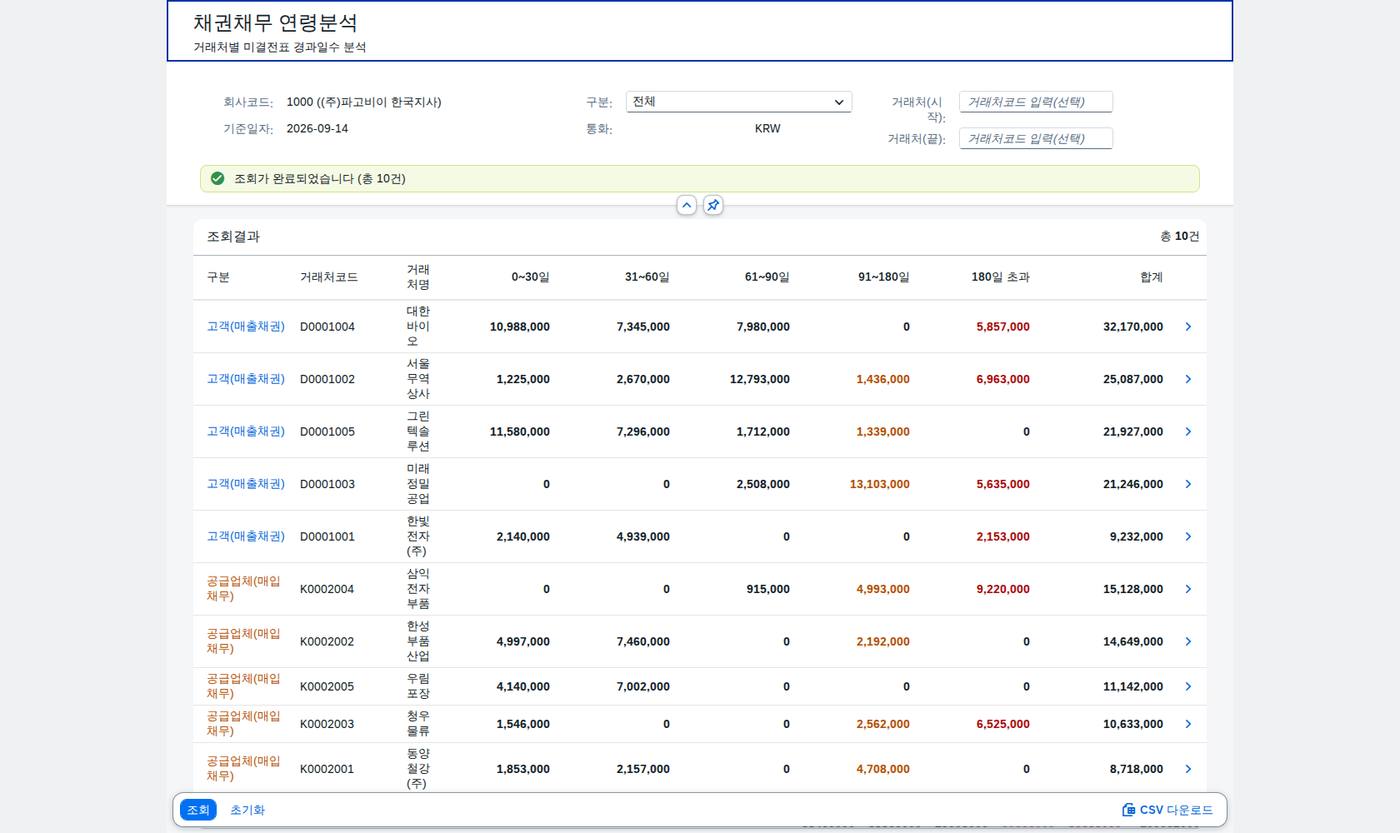Click the 조회가 완료되었습니다 message
The image size is (1400, 833).
pyautogui.click(x=320, y=179)
